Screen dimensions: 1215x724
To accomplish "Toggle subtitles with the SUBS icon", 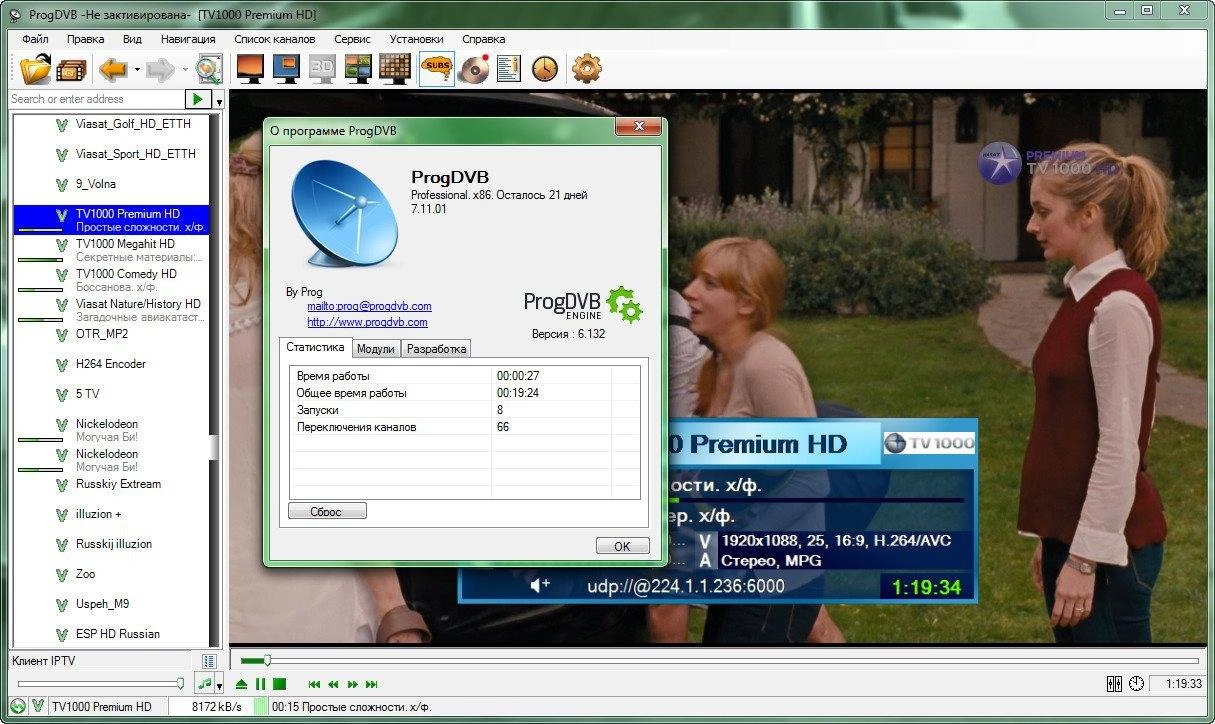I will pos(437,69).
